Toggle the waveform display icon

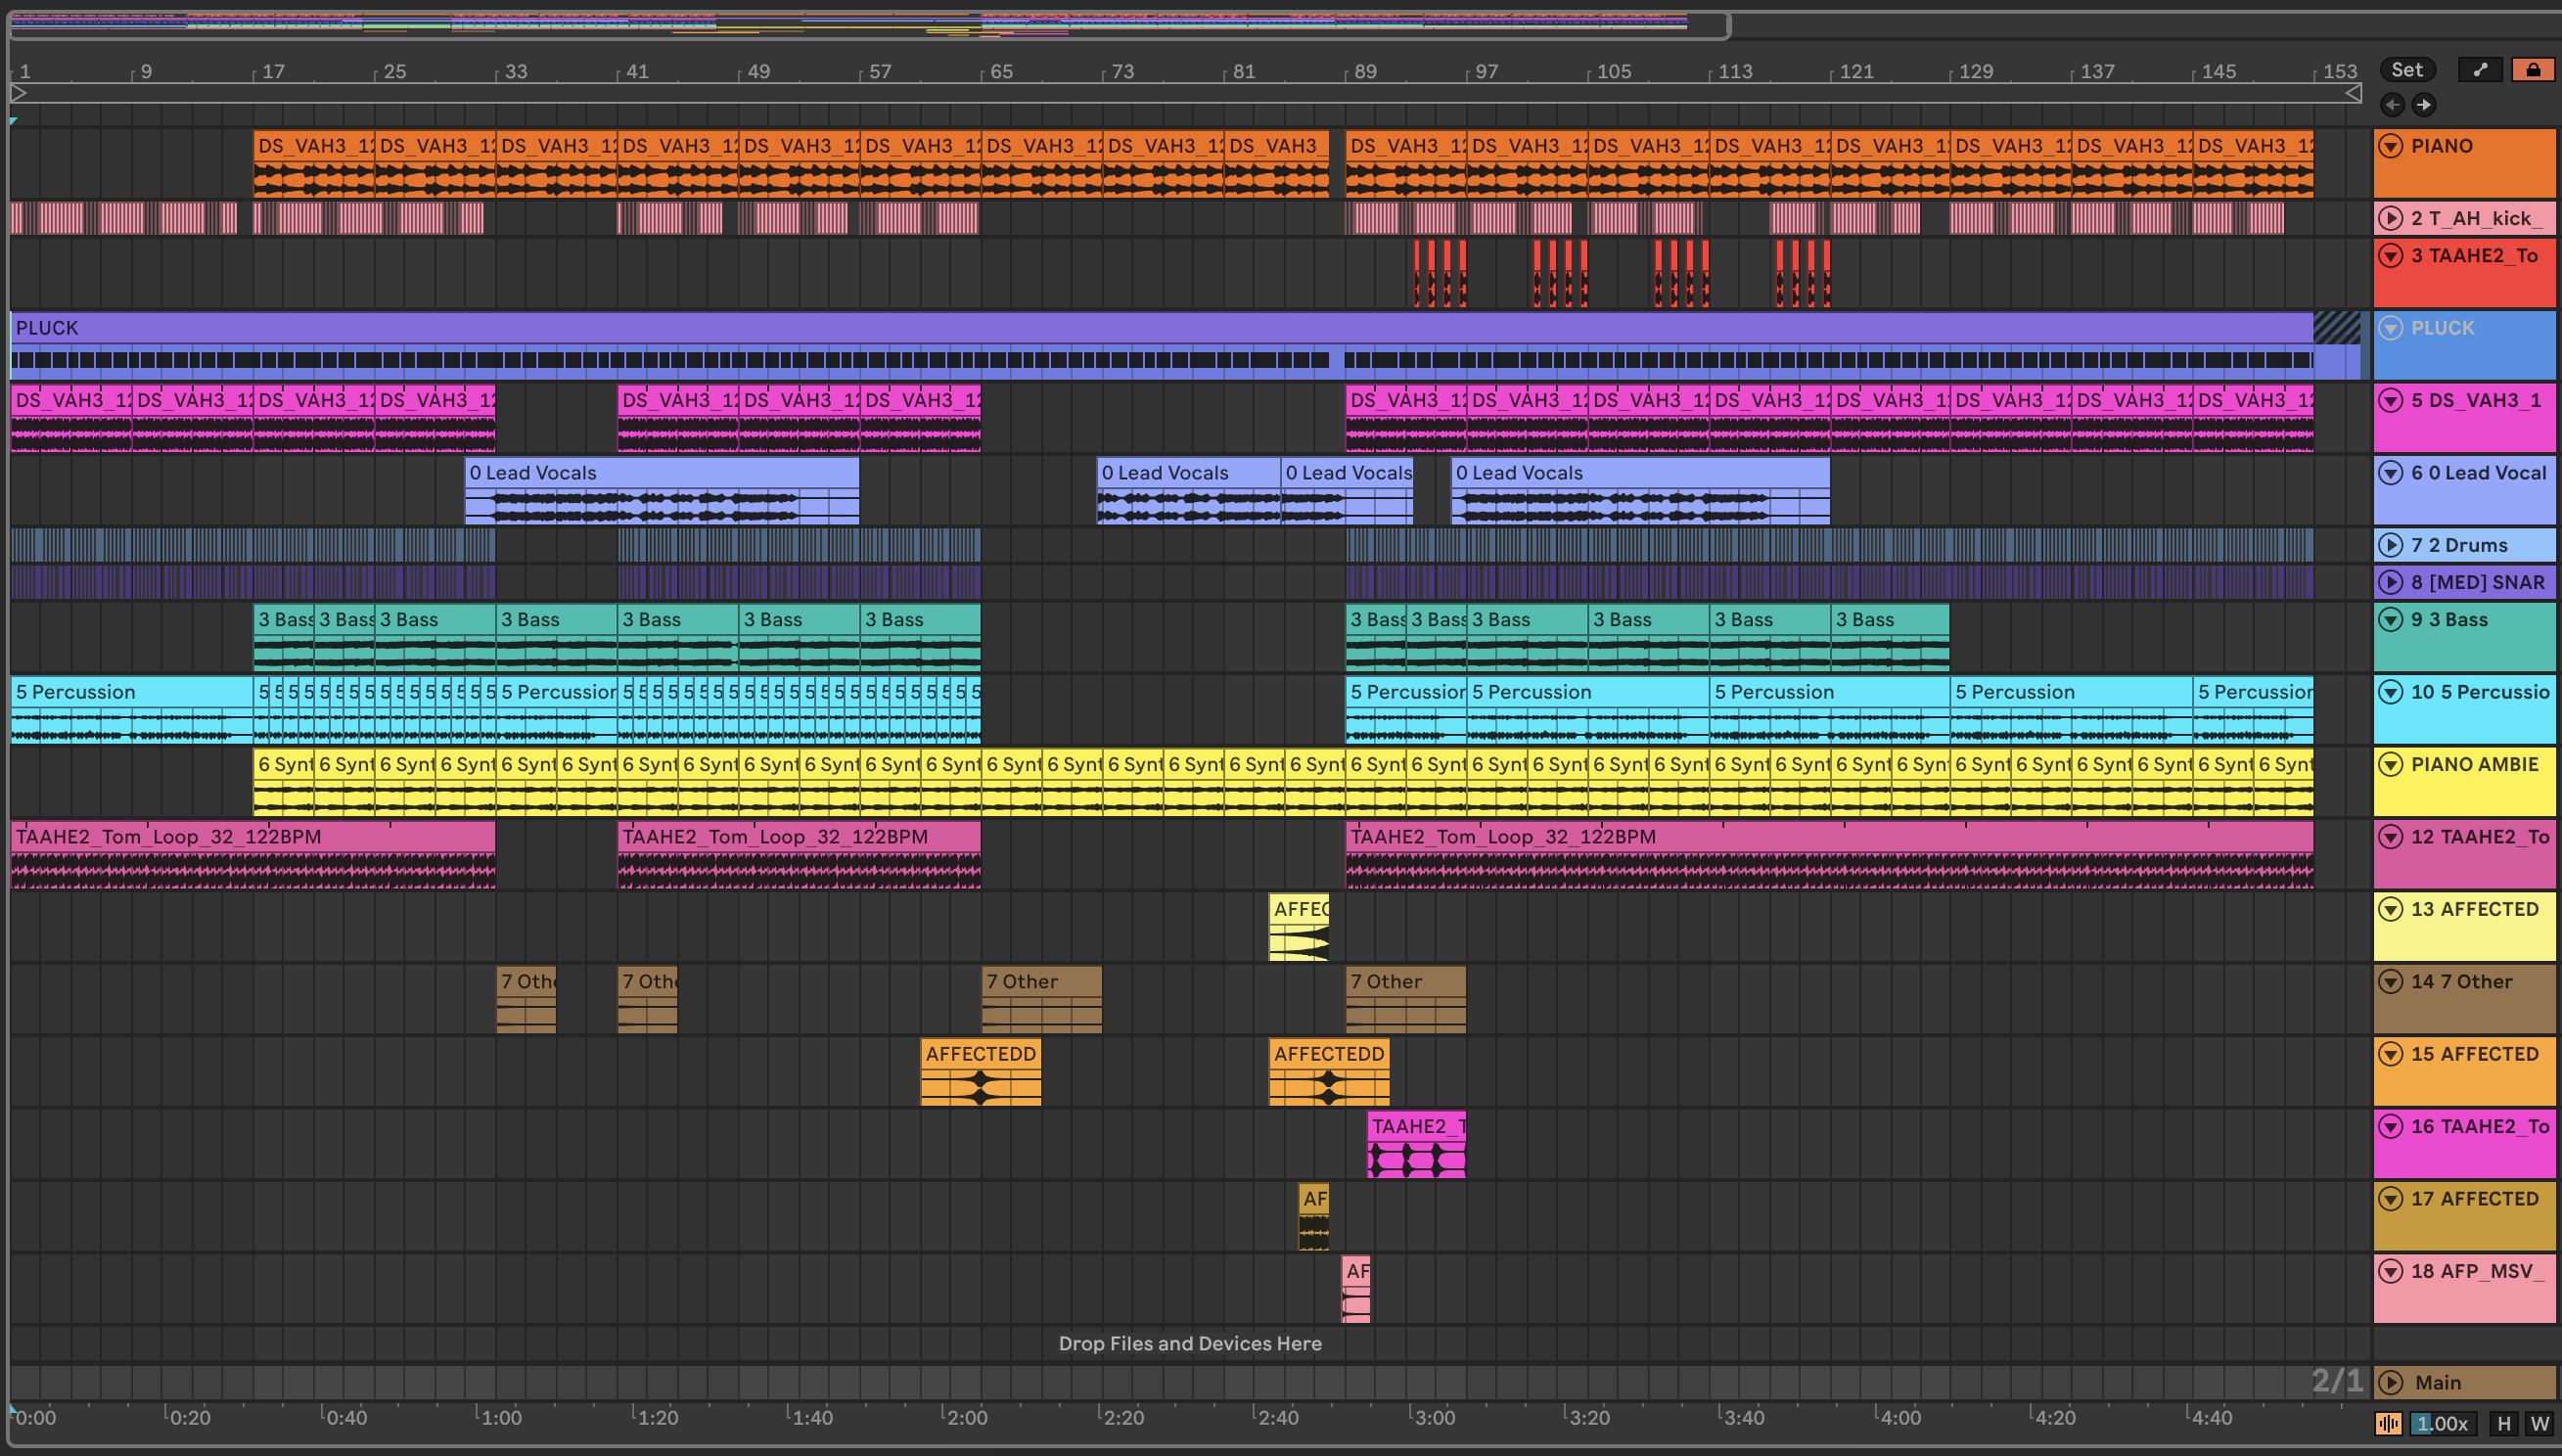pos(2389,1423)
